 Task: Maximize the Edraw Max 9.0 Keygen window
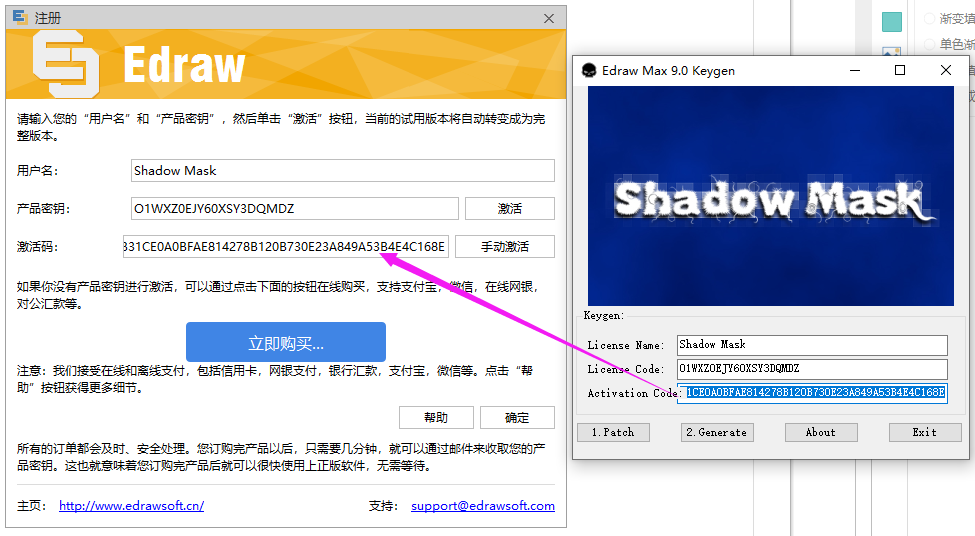(x=900, y=70)
